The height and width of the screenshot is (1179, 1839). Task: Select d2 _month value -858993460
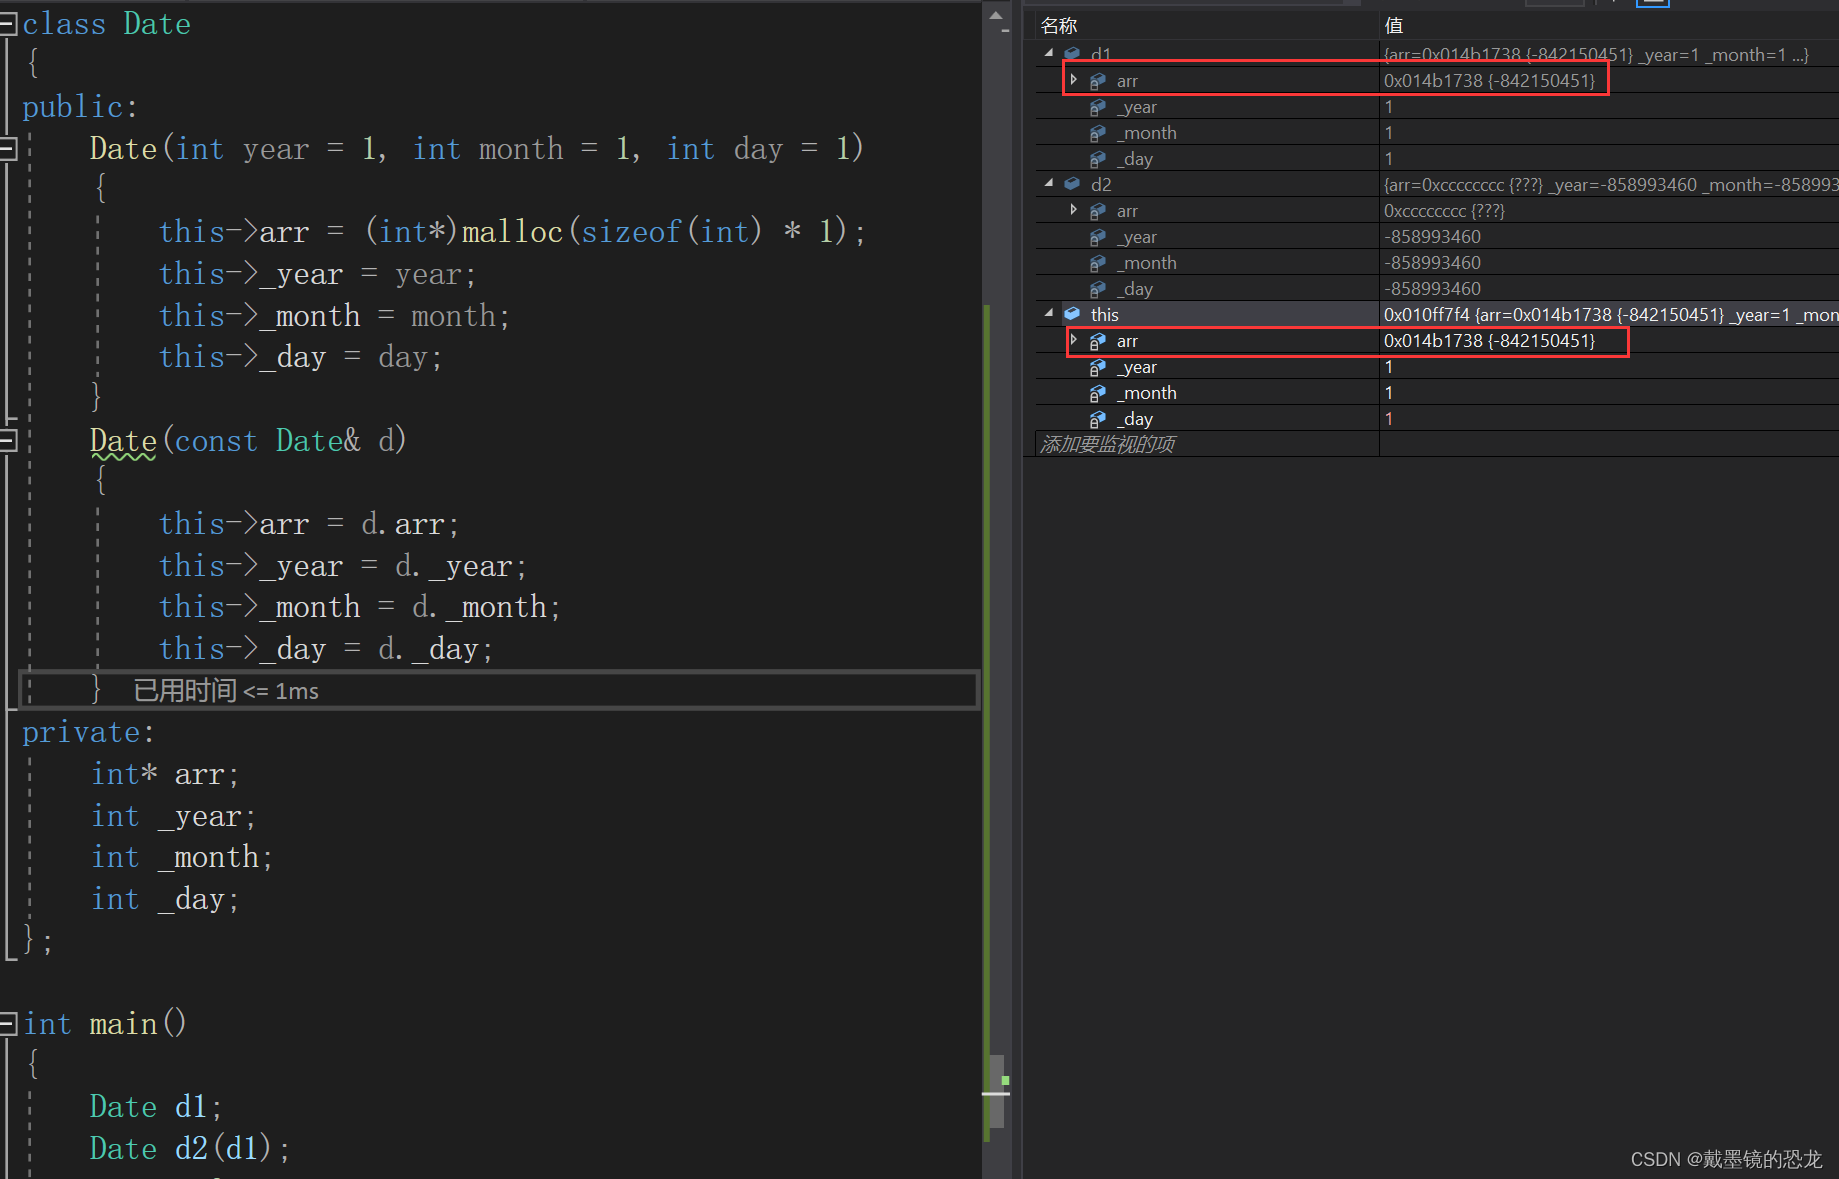1432,263
